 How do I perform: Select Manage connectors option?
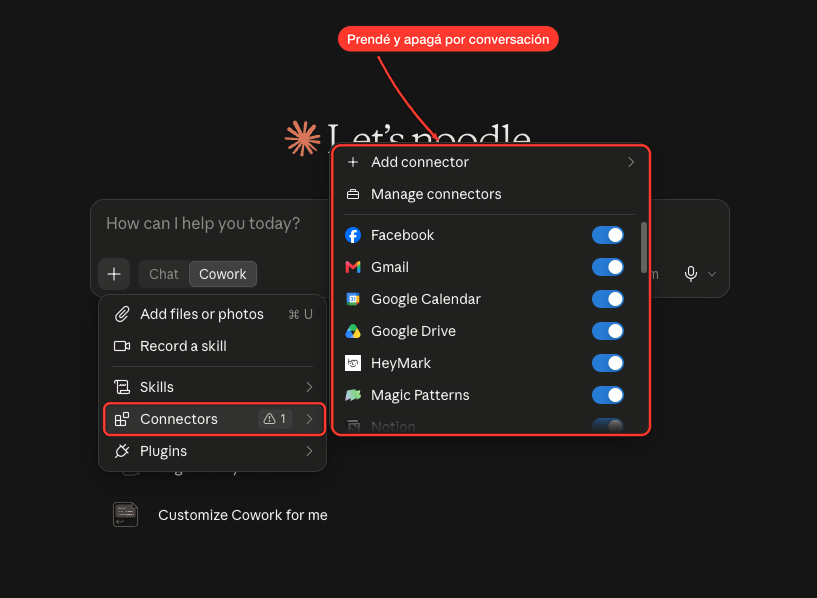[x=490, y=194]
